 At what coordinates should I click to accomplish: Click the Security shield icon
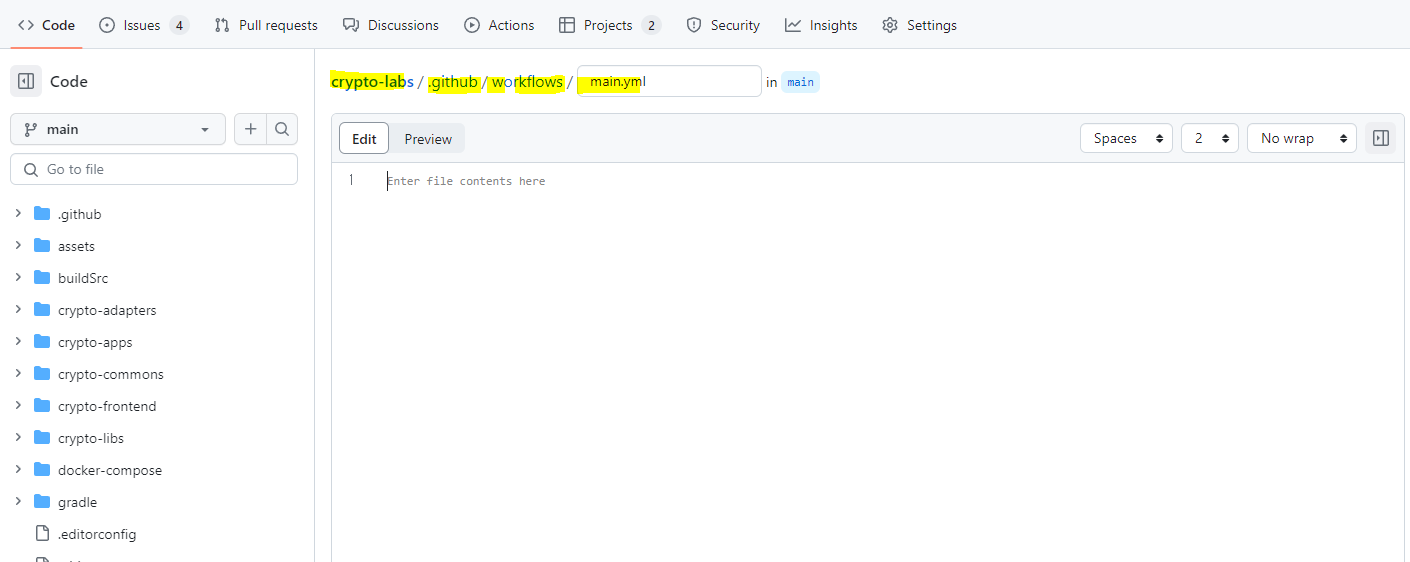click(x=694, y=25)
